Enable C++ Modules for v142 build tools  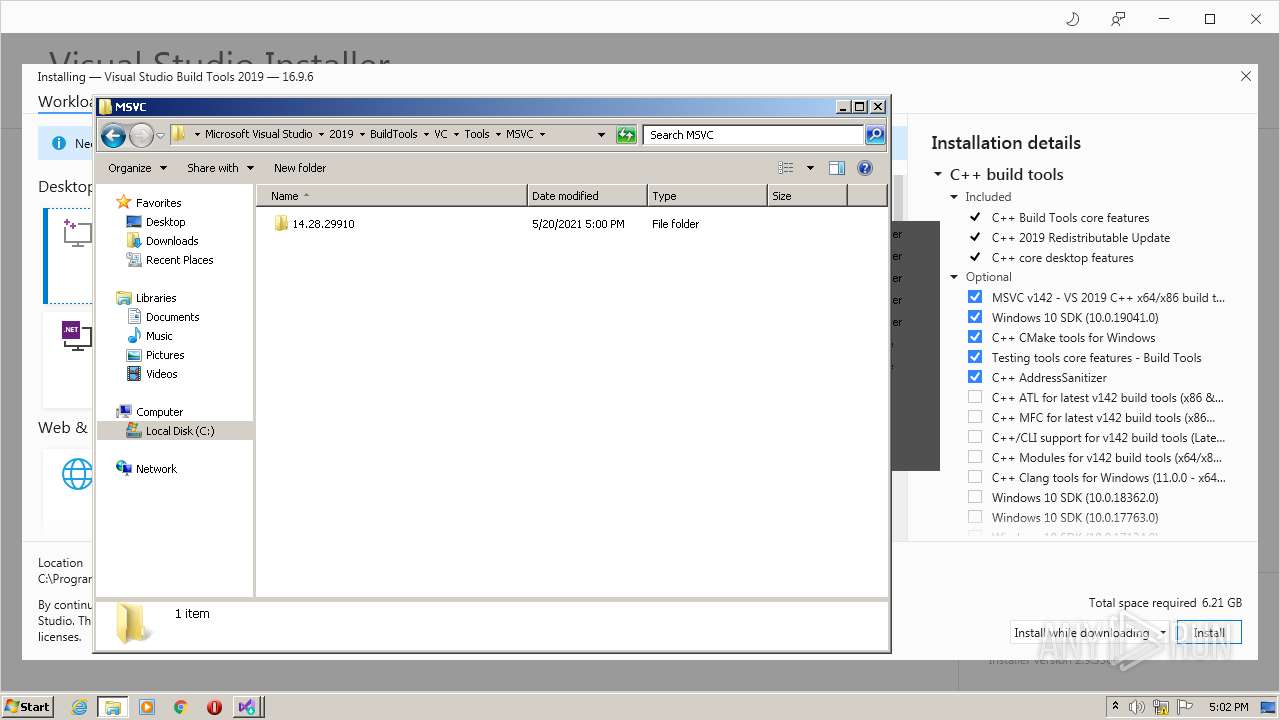975,457
